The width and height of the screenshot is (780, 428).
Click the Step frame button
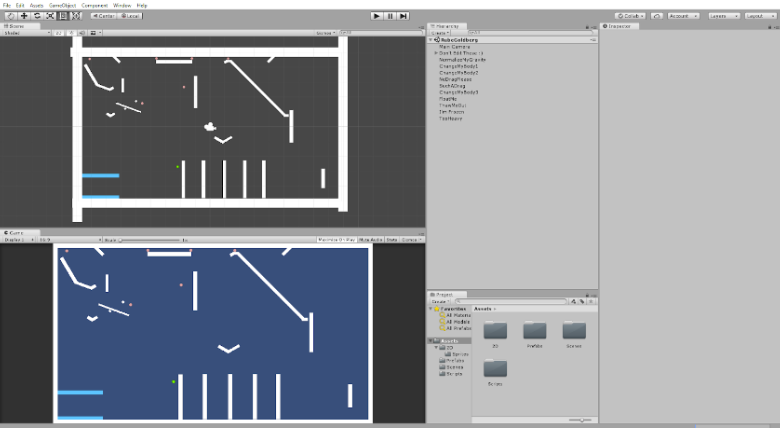[403, 16]
